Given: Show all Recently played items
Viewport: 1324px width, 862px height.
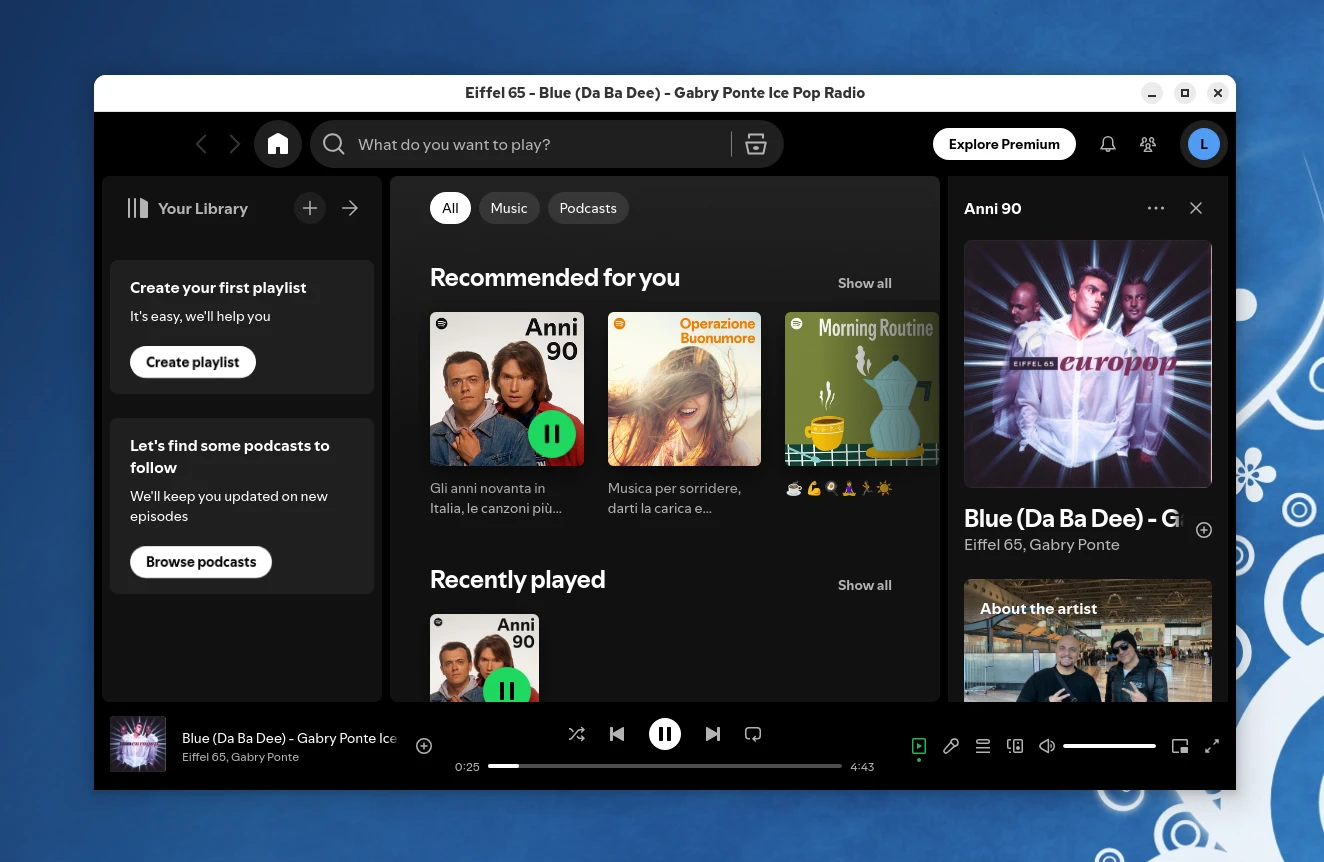Looking at the screenshot, I should click(x=864, y=585).
